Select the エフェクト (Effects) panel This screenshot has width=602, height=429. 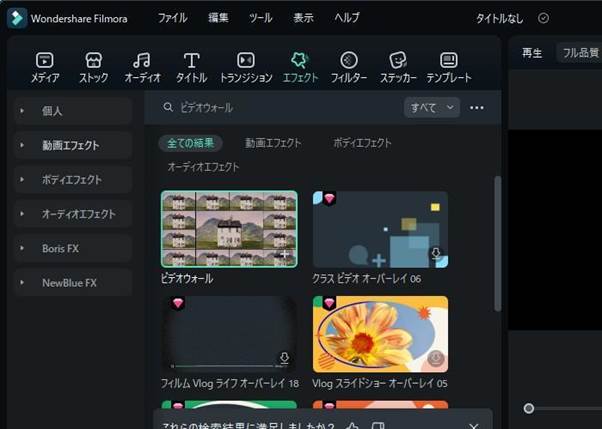coord(300,68)
